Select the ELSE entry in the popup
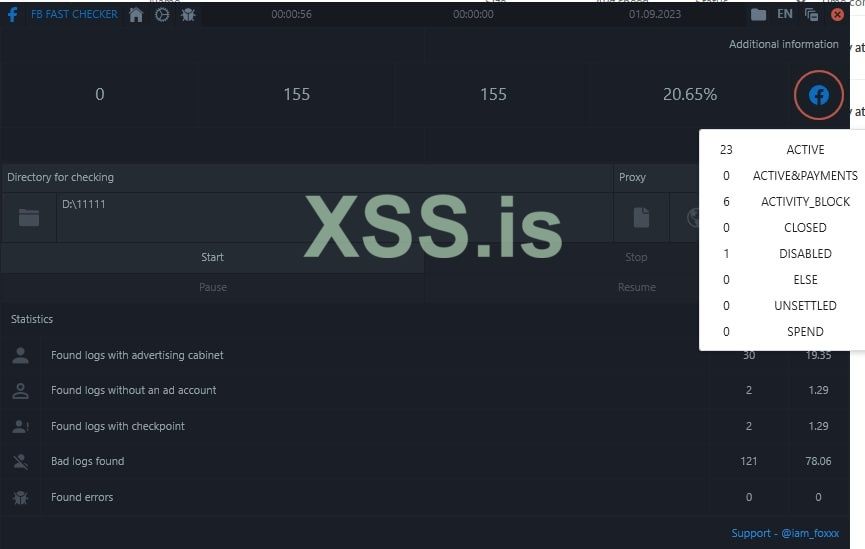Image resolution: width=865 pixels, height=549 pixels. [x=805, y=279]
